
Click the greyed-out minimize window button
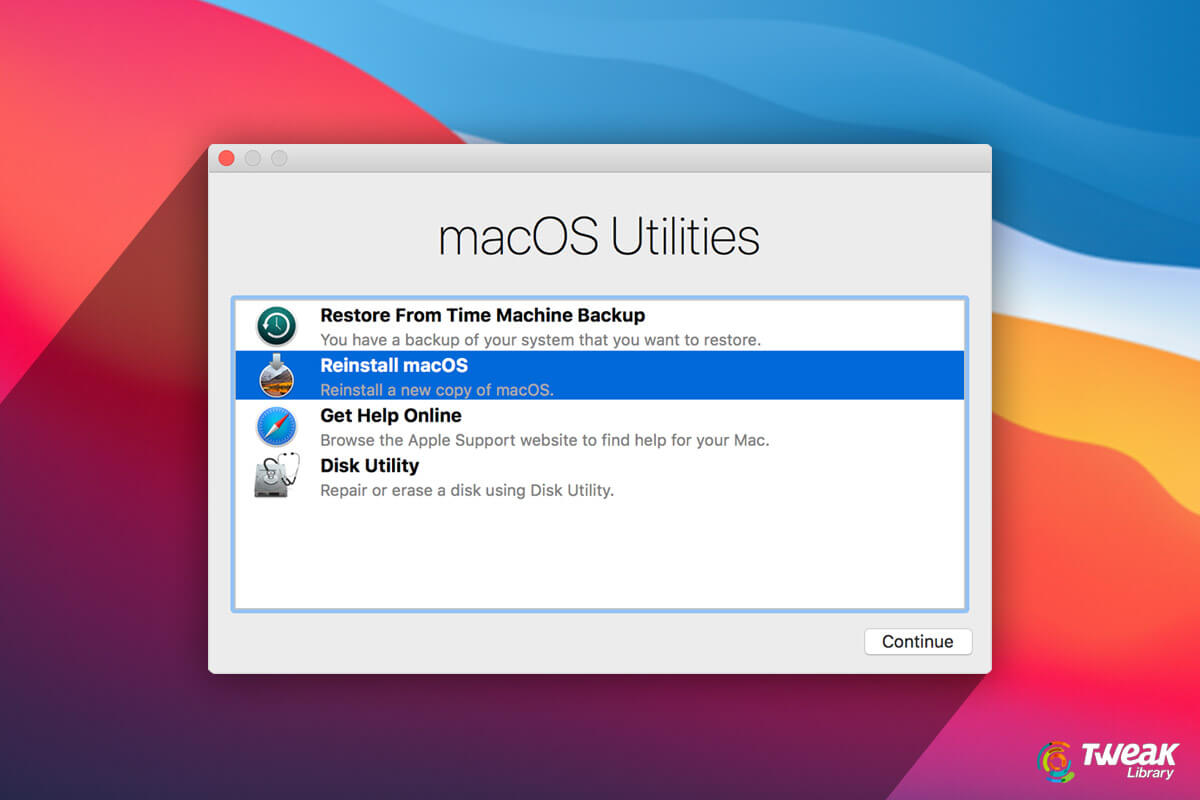point(253,158)
